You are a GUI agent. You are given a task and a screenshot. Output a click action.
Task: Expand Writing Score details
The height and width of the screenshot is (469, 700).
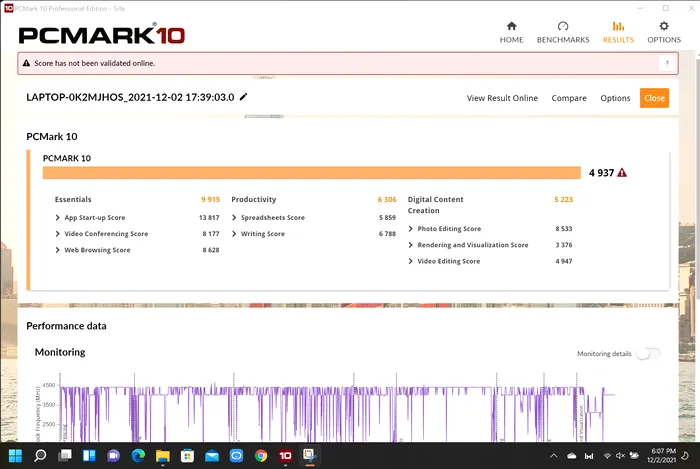[234, 234]
